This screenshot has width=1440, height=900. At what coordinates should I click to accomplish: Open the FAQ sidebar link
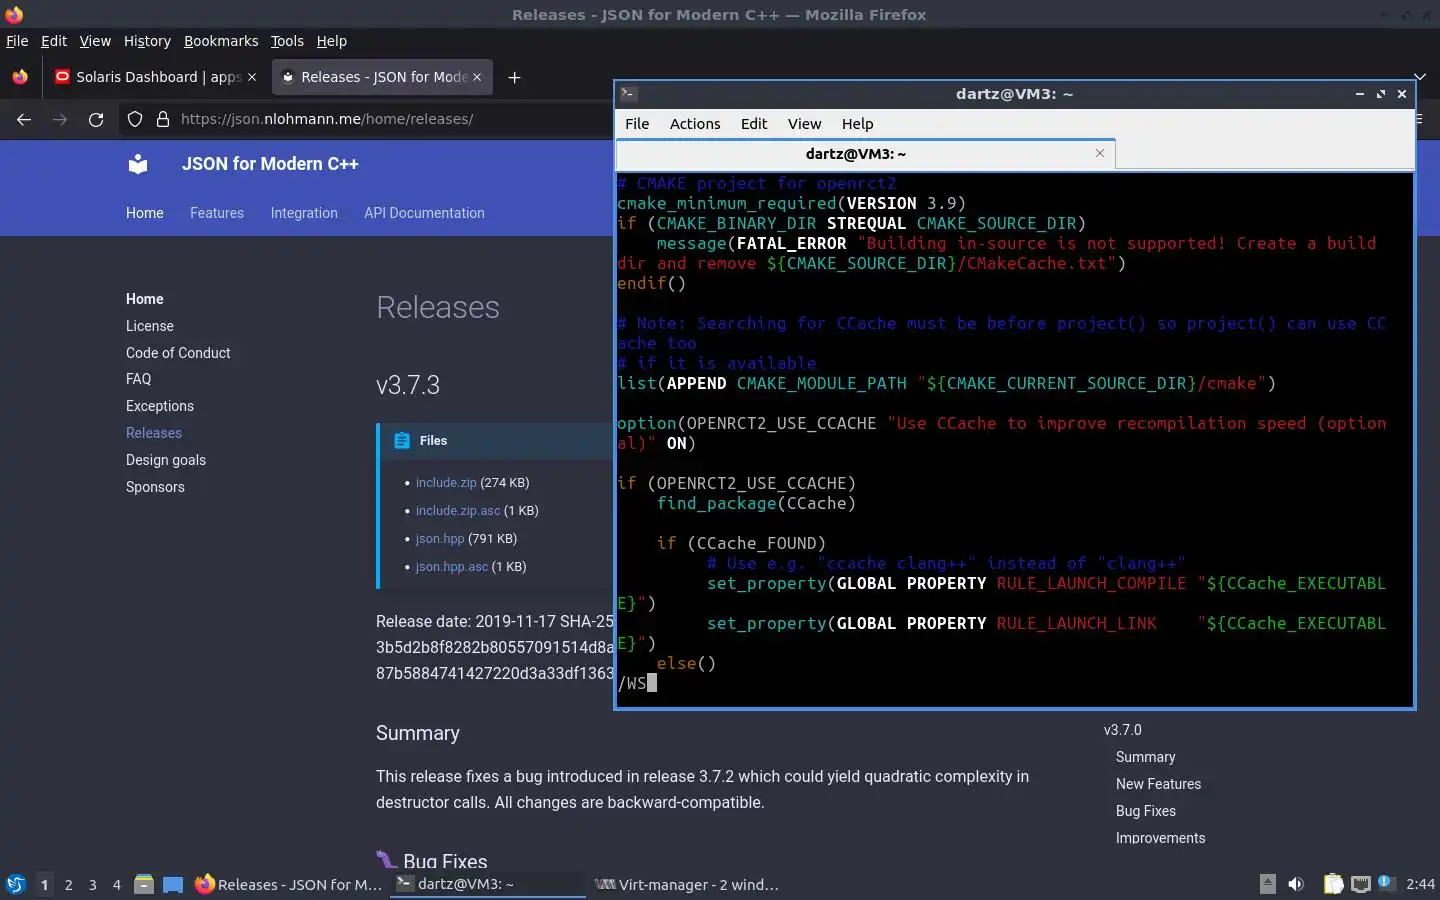coord(139,379)
